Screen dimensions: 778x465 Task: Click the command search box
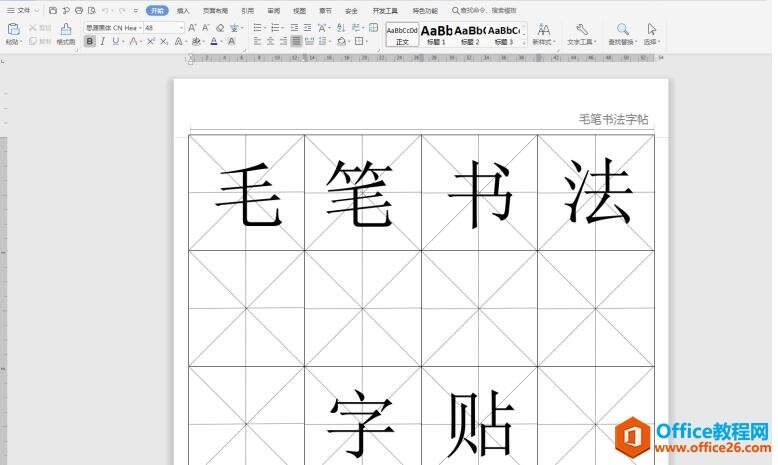click(484, 10)
